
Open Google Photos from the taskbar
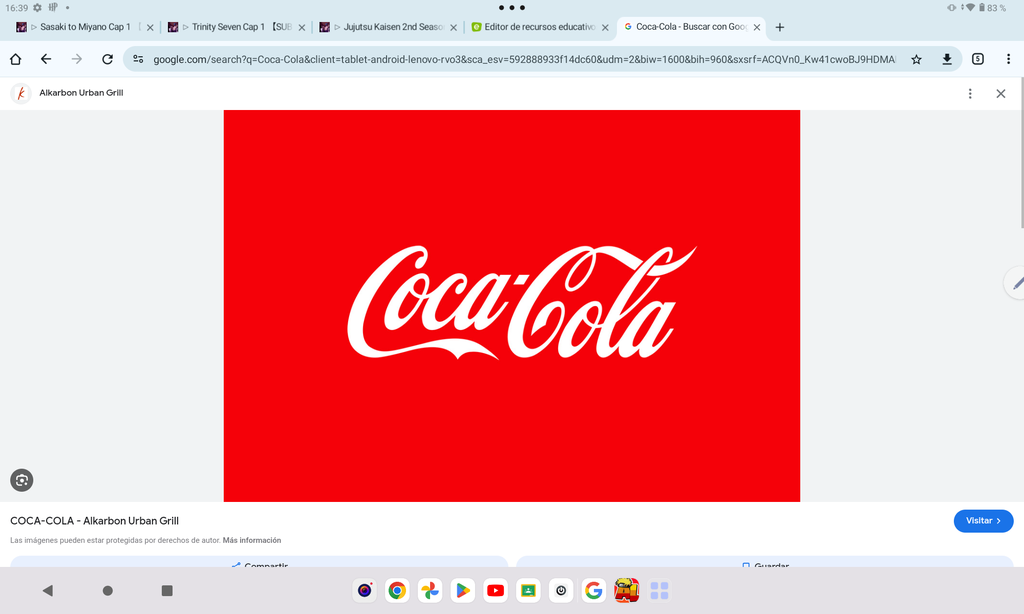[430, 590]
